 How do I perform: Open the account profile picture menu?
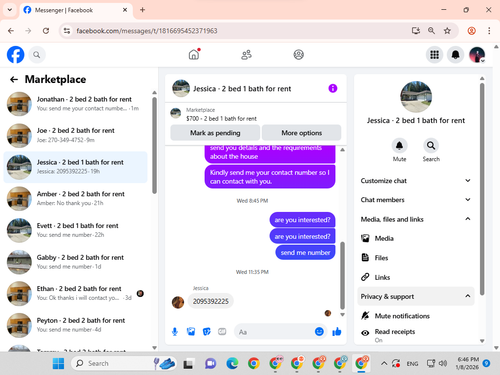coord(477,55)
